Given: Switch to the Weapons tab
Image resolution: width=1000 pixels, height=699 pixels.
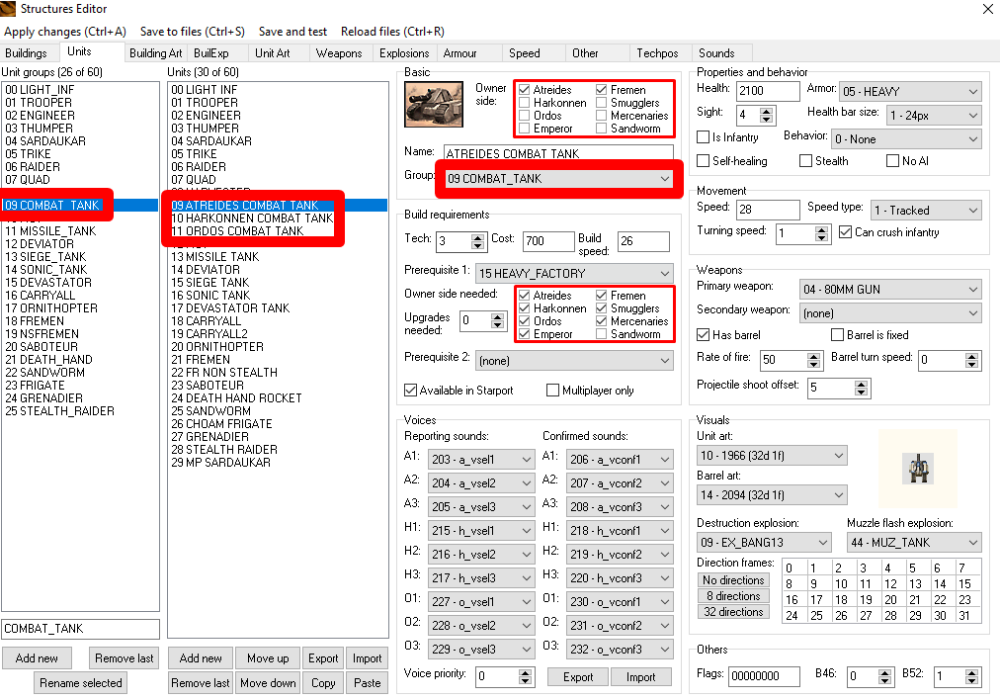Looking at the screenshot, I should pos(339,53).
